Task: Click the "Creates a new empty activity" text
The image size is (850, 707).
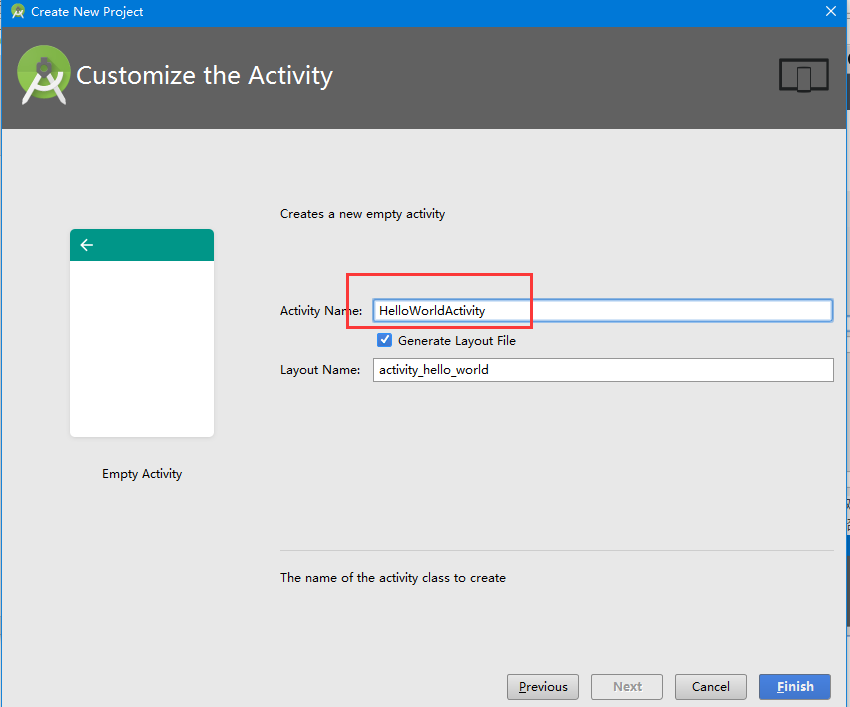Action: 362,214
